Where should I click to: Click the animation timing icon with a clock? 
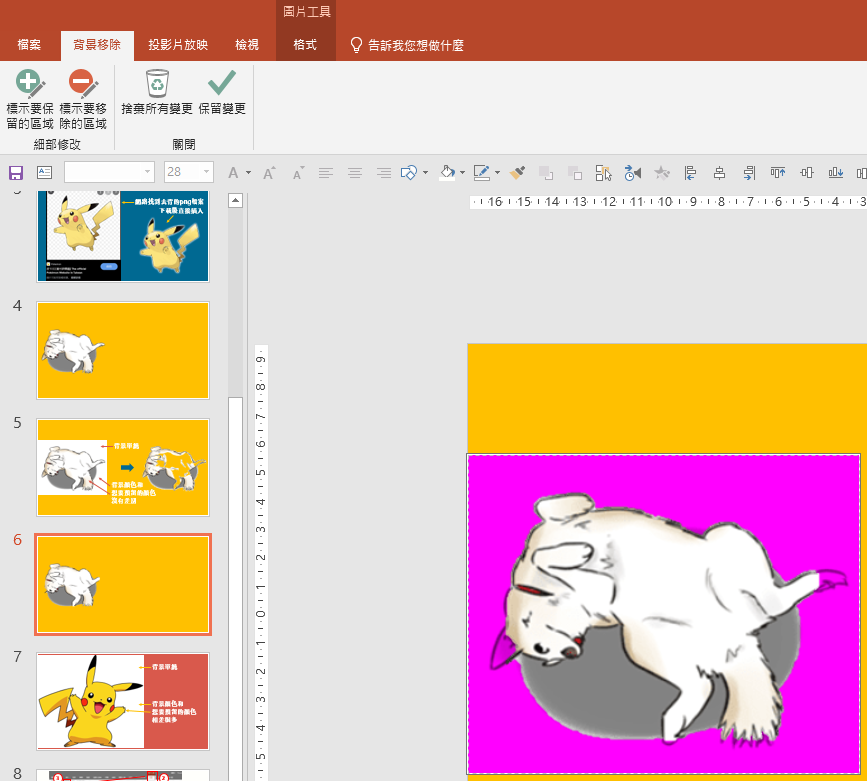point(633,173)
